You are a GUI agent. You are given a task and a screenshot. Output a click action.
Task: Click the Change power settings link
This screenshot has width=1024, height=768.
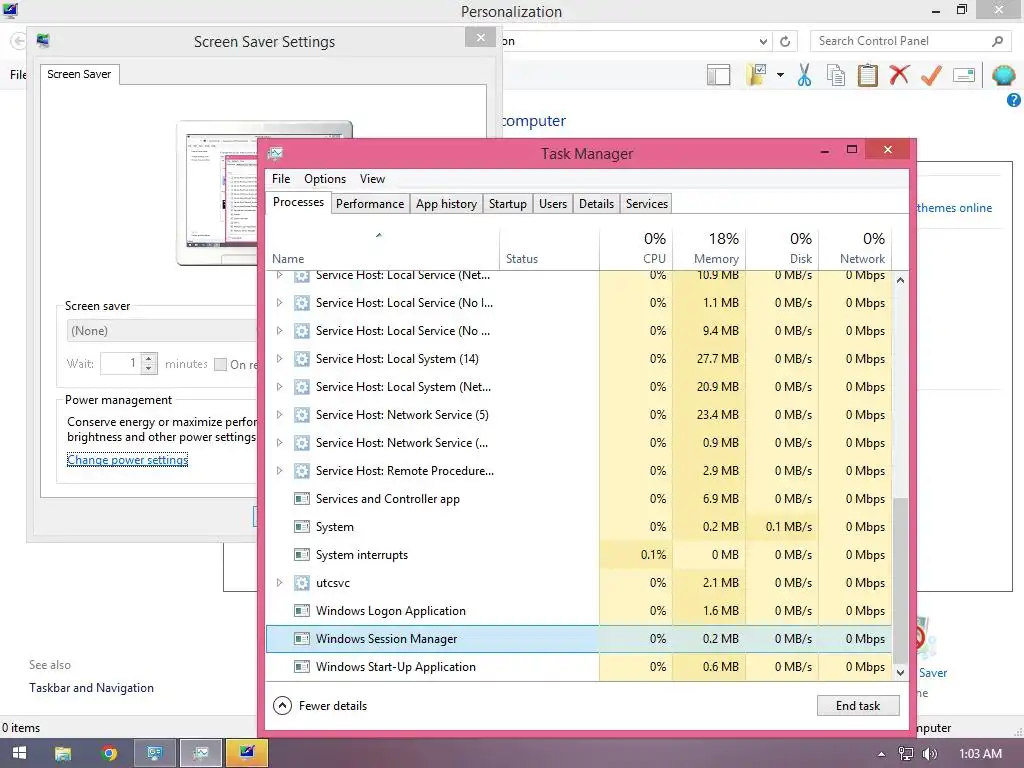[127, 460]
